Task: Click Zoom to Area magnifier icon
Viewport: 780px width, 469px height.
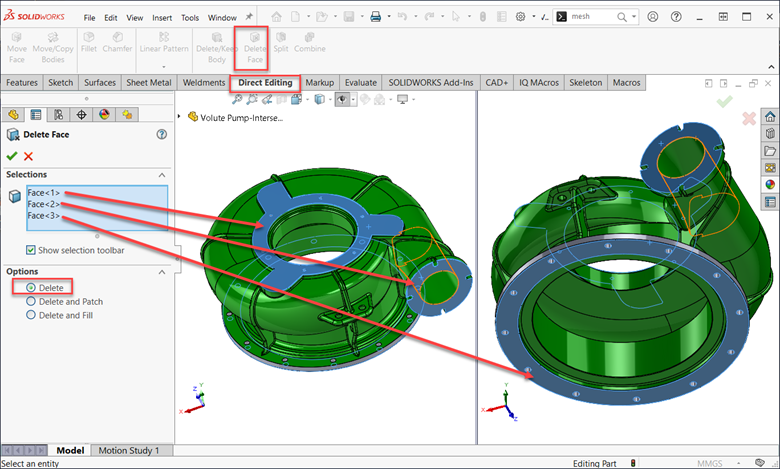Action: coord(252,99)
